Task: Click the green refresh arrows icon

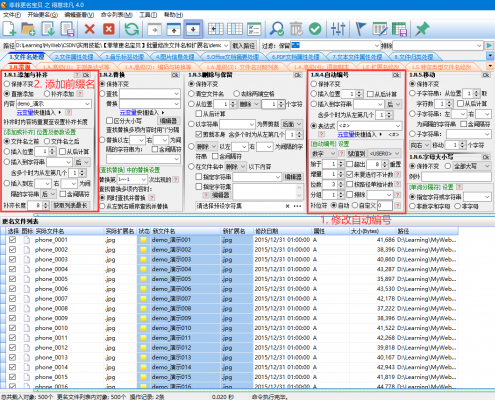Action: point(132,29)
